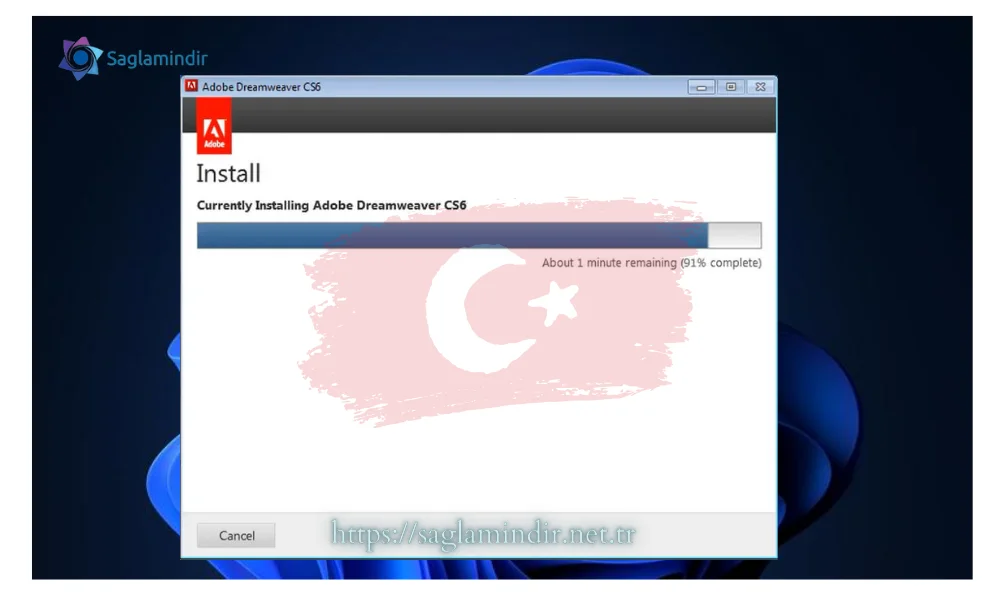Click the Adobe logo badge in the installer
Viewport: 1000px width, 600px height.
pyautogui.click(x=214, y=127)
